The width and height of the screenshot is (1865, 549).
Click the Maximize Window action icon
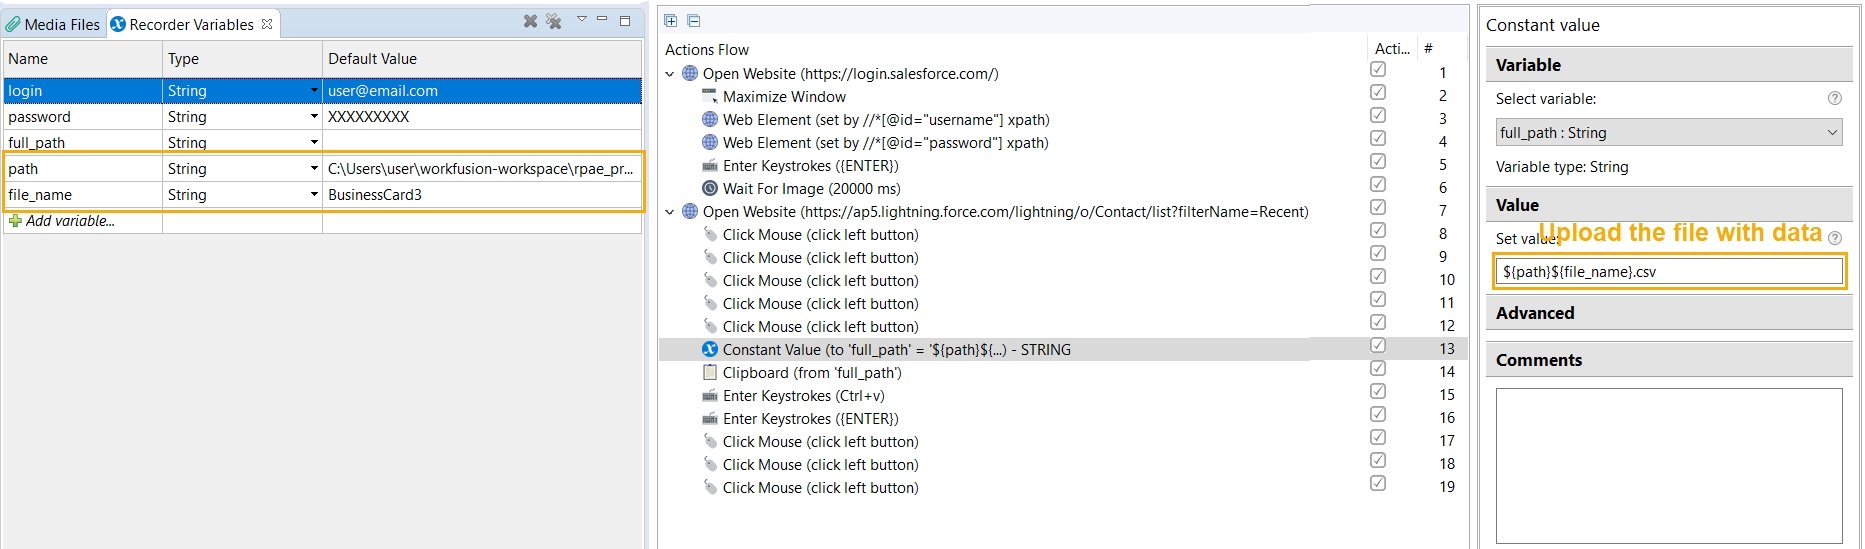710,96
